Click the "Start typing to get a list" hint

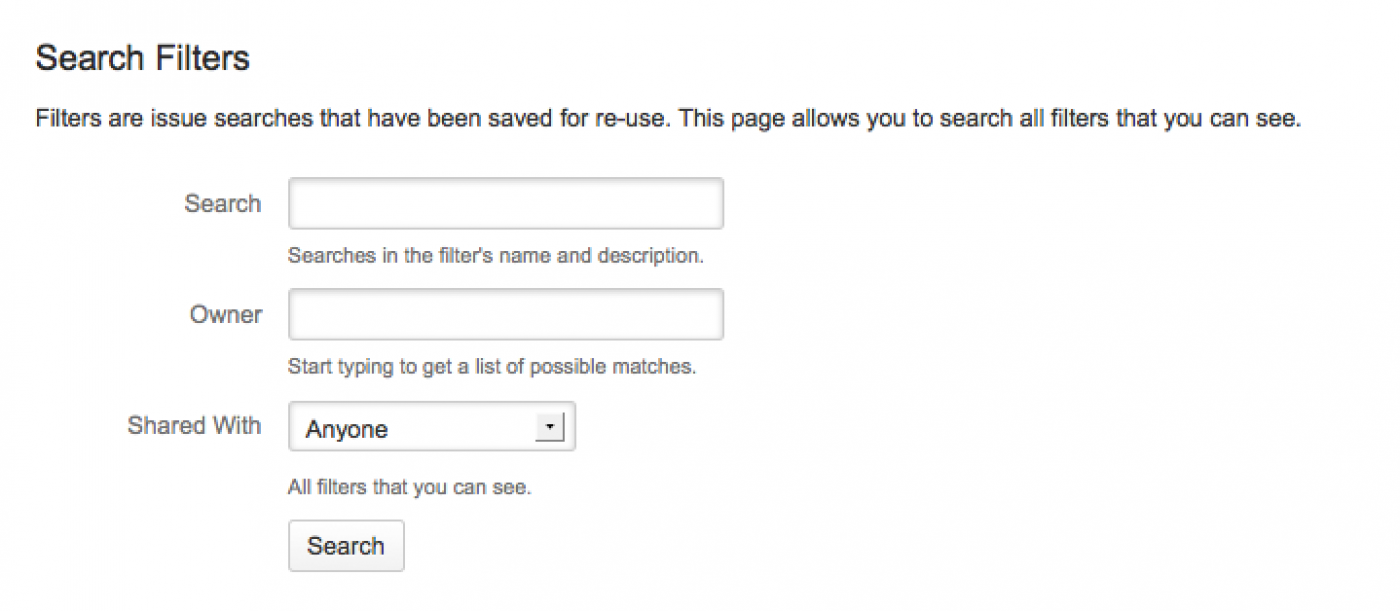coord(491,367)
